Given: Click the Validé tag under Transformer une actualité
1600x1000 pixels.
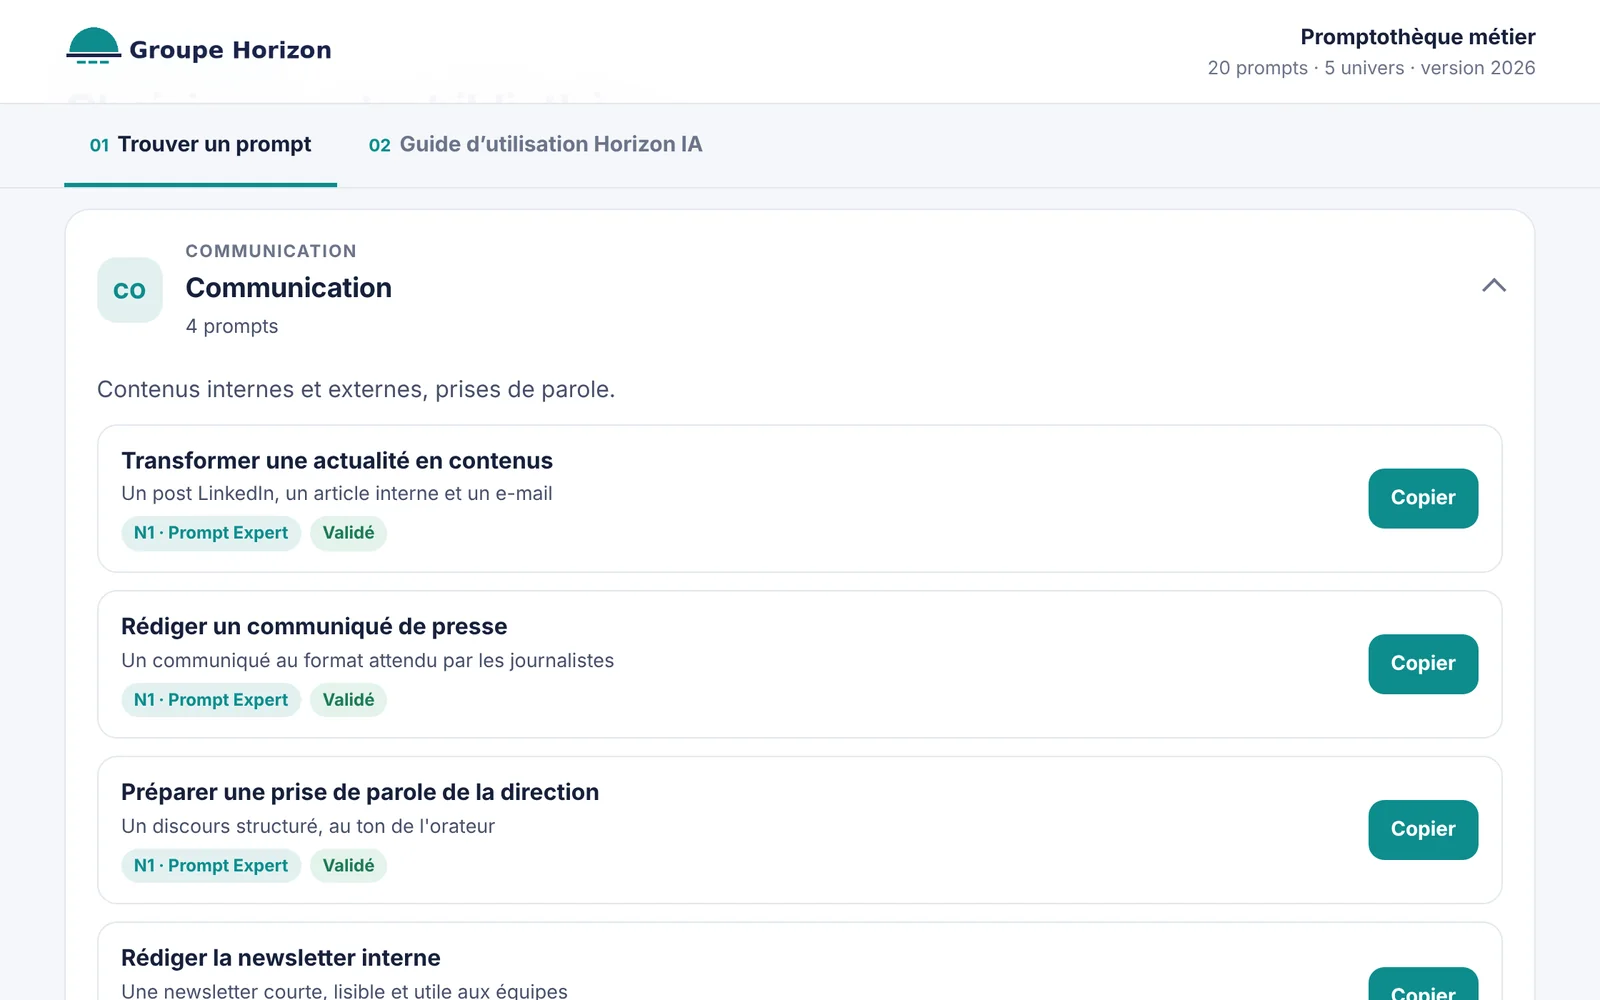Looking at the screenshot, I should [348, 533].
